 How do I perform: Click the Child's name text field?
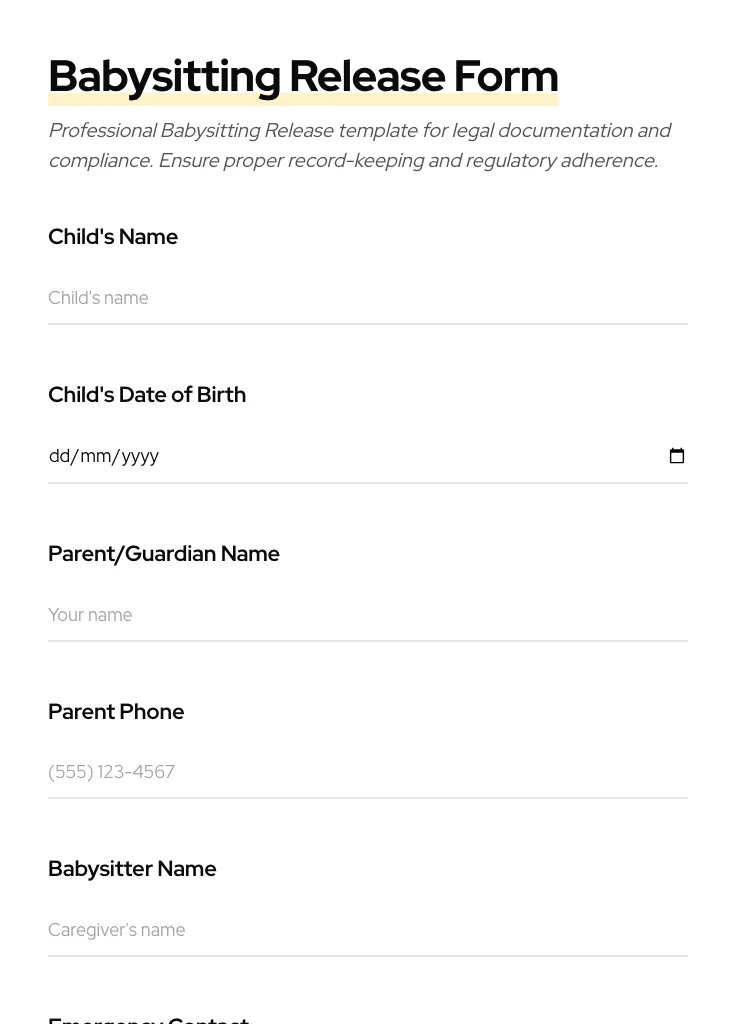(367, 298)
